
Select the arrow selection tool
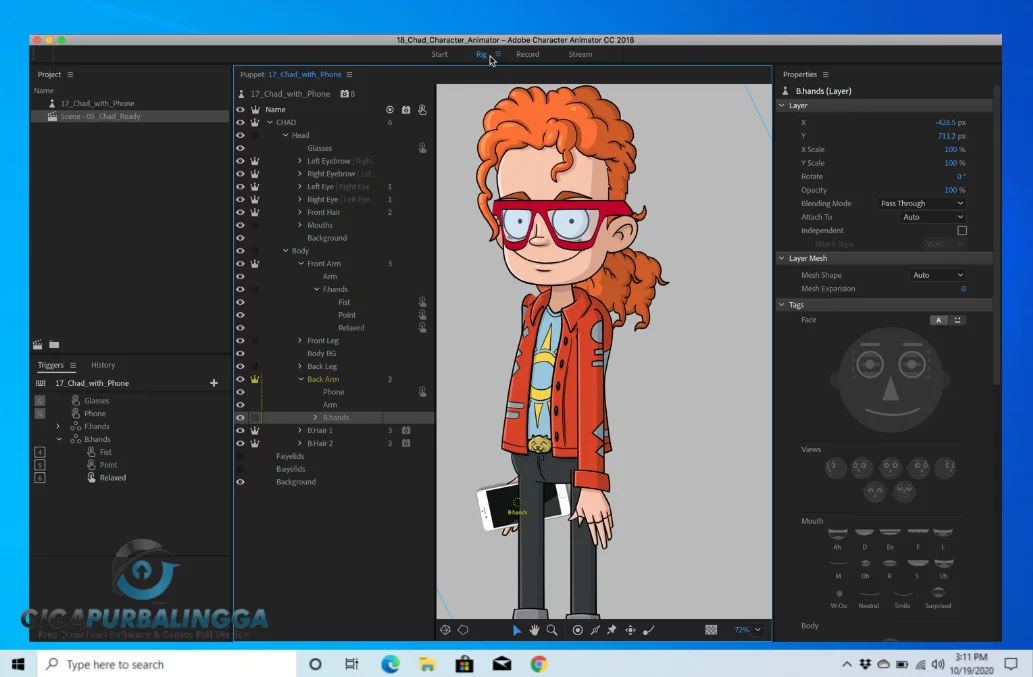pyautogui.click(x=517, y=630)
